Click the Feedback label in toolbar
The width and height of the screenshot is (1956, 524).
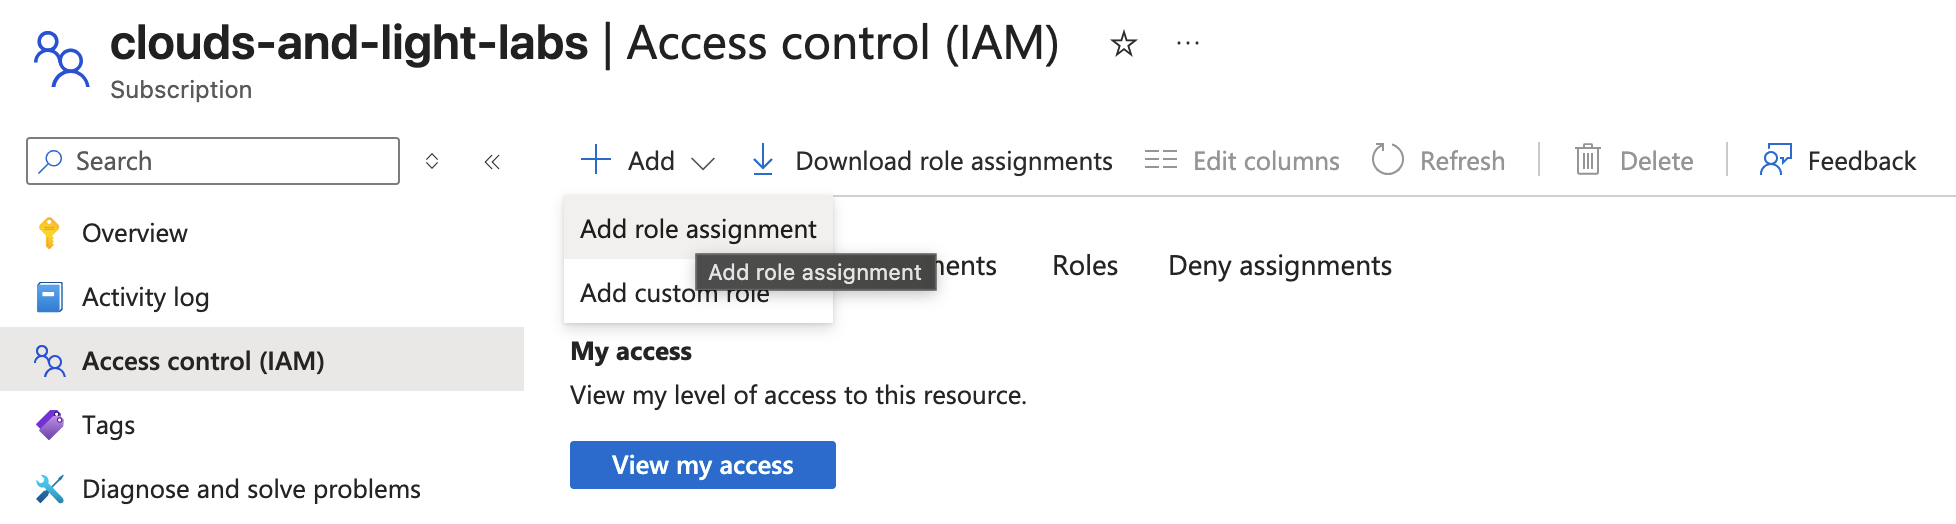pyautogui.click(x=1862, y=161)
